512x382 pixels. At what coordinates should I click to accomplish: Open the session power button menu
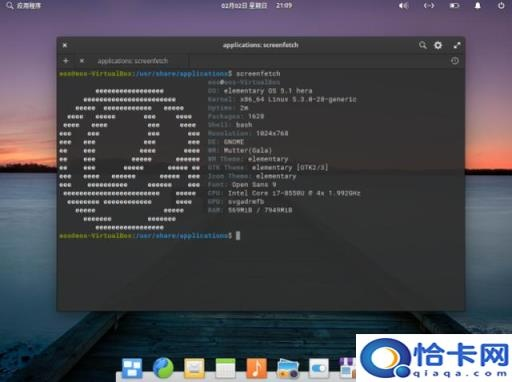[x=501, y=6]
